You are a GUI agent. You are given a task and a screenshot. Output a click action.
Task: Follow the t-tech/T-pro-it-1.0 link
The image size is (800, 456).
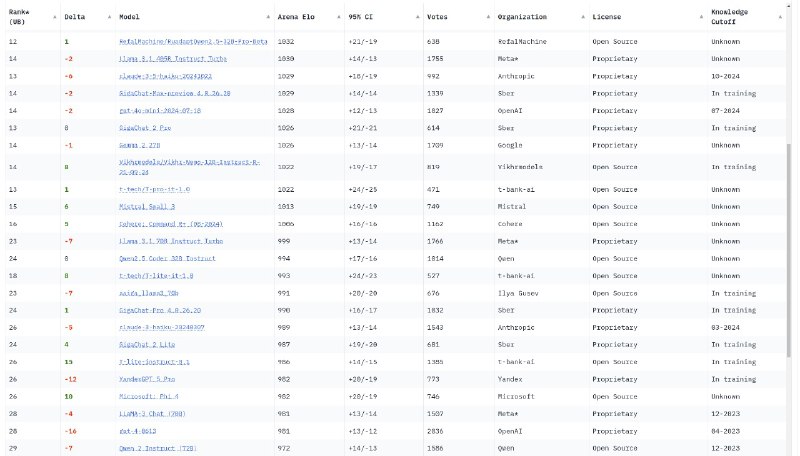pos(154,189)
